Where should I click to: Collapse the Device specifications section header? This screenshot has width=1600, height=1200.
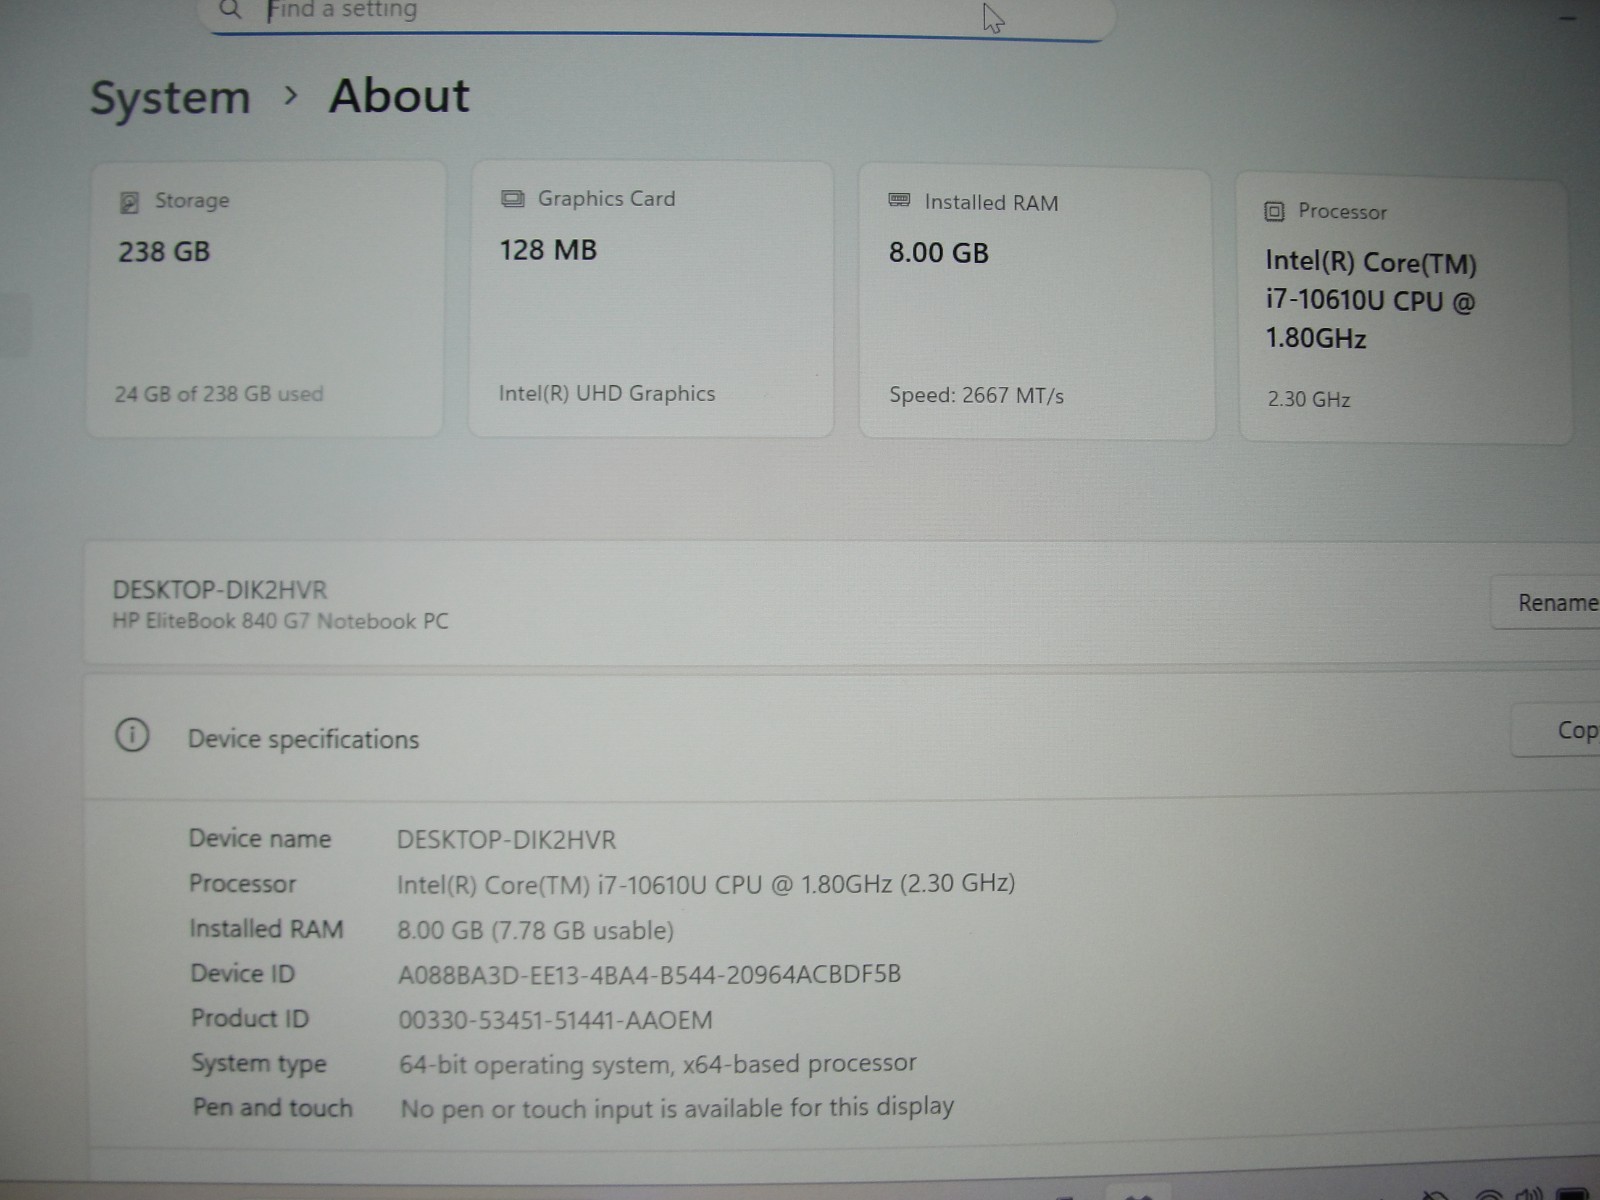pos(843,736)
